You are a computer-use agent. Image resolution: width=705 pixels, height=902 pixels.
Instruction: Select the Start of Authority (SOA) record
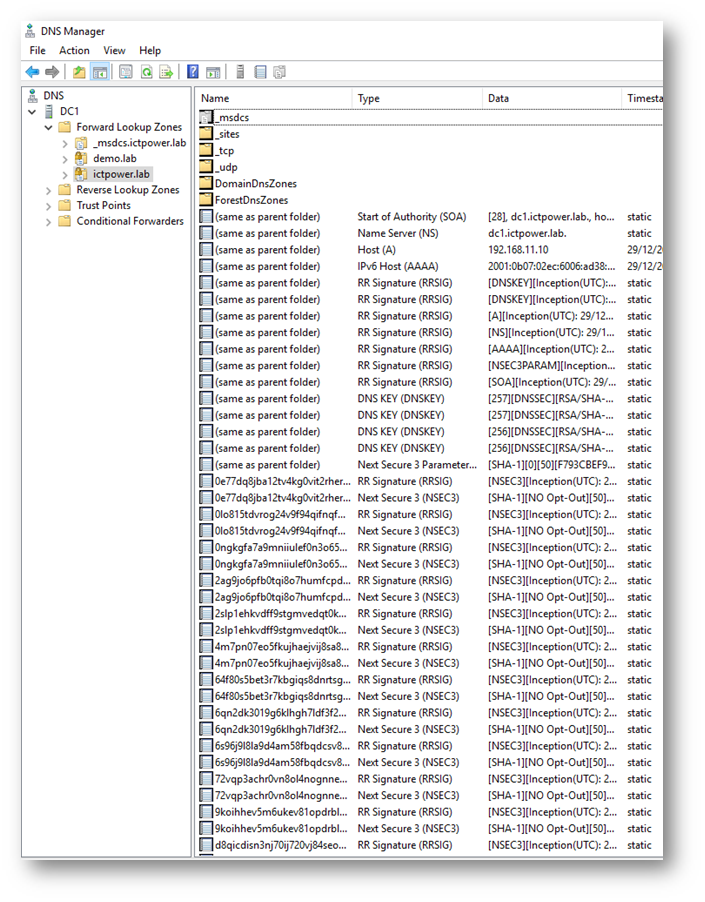tap(411, 217)
